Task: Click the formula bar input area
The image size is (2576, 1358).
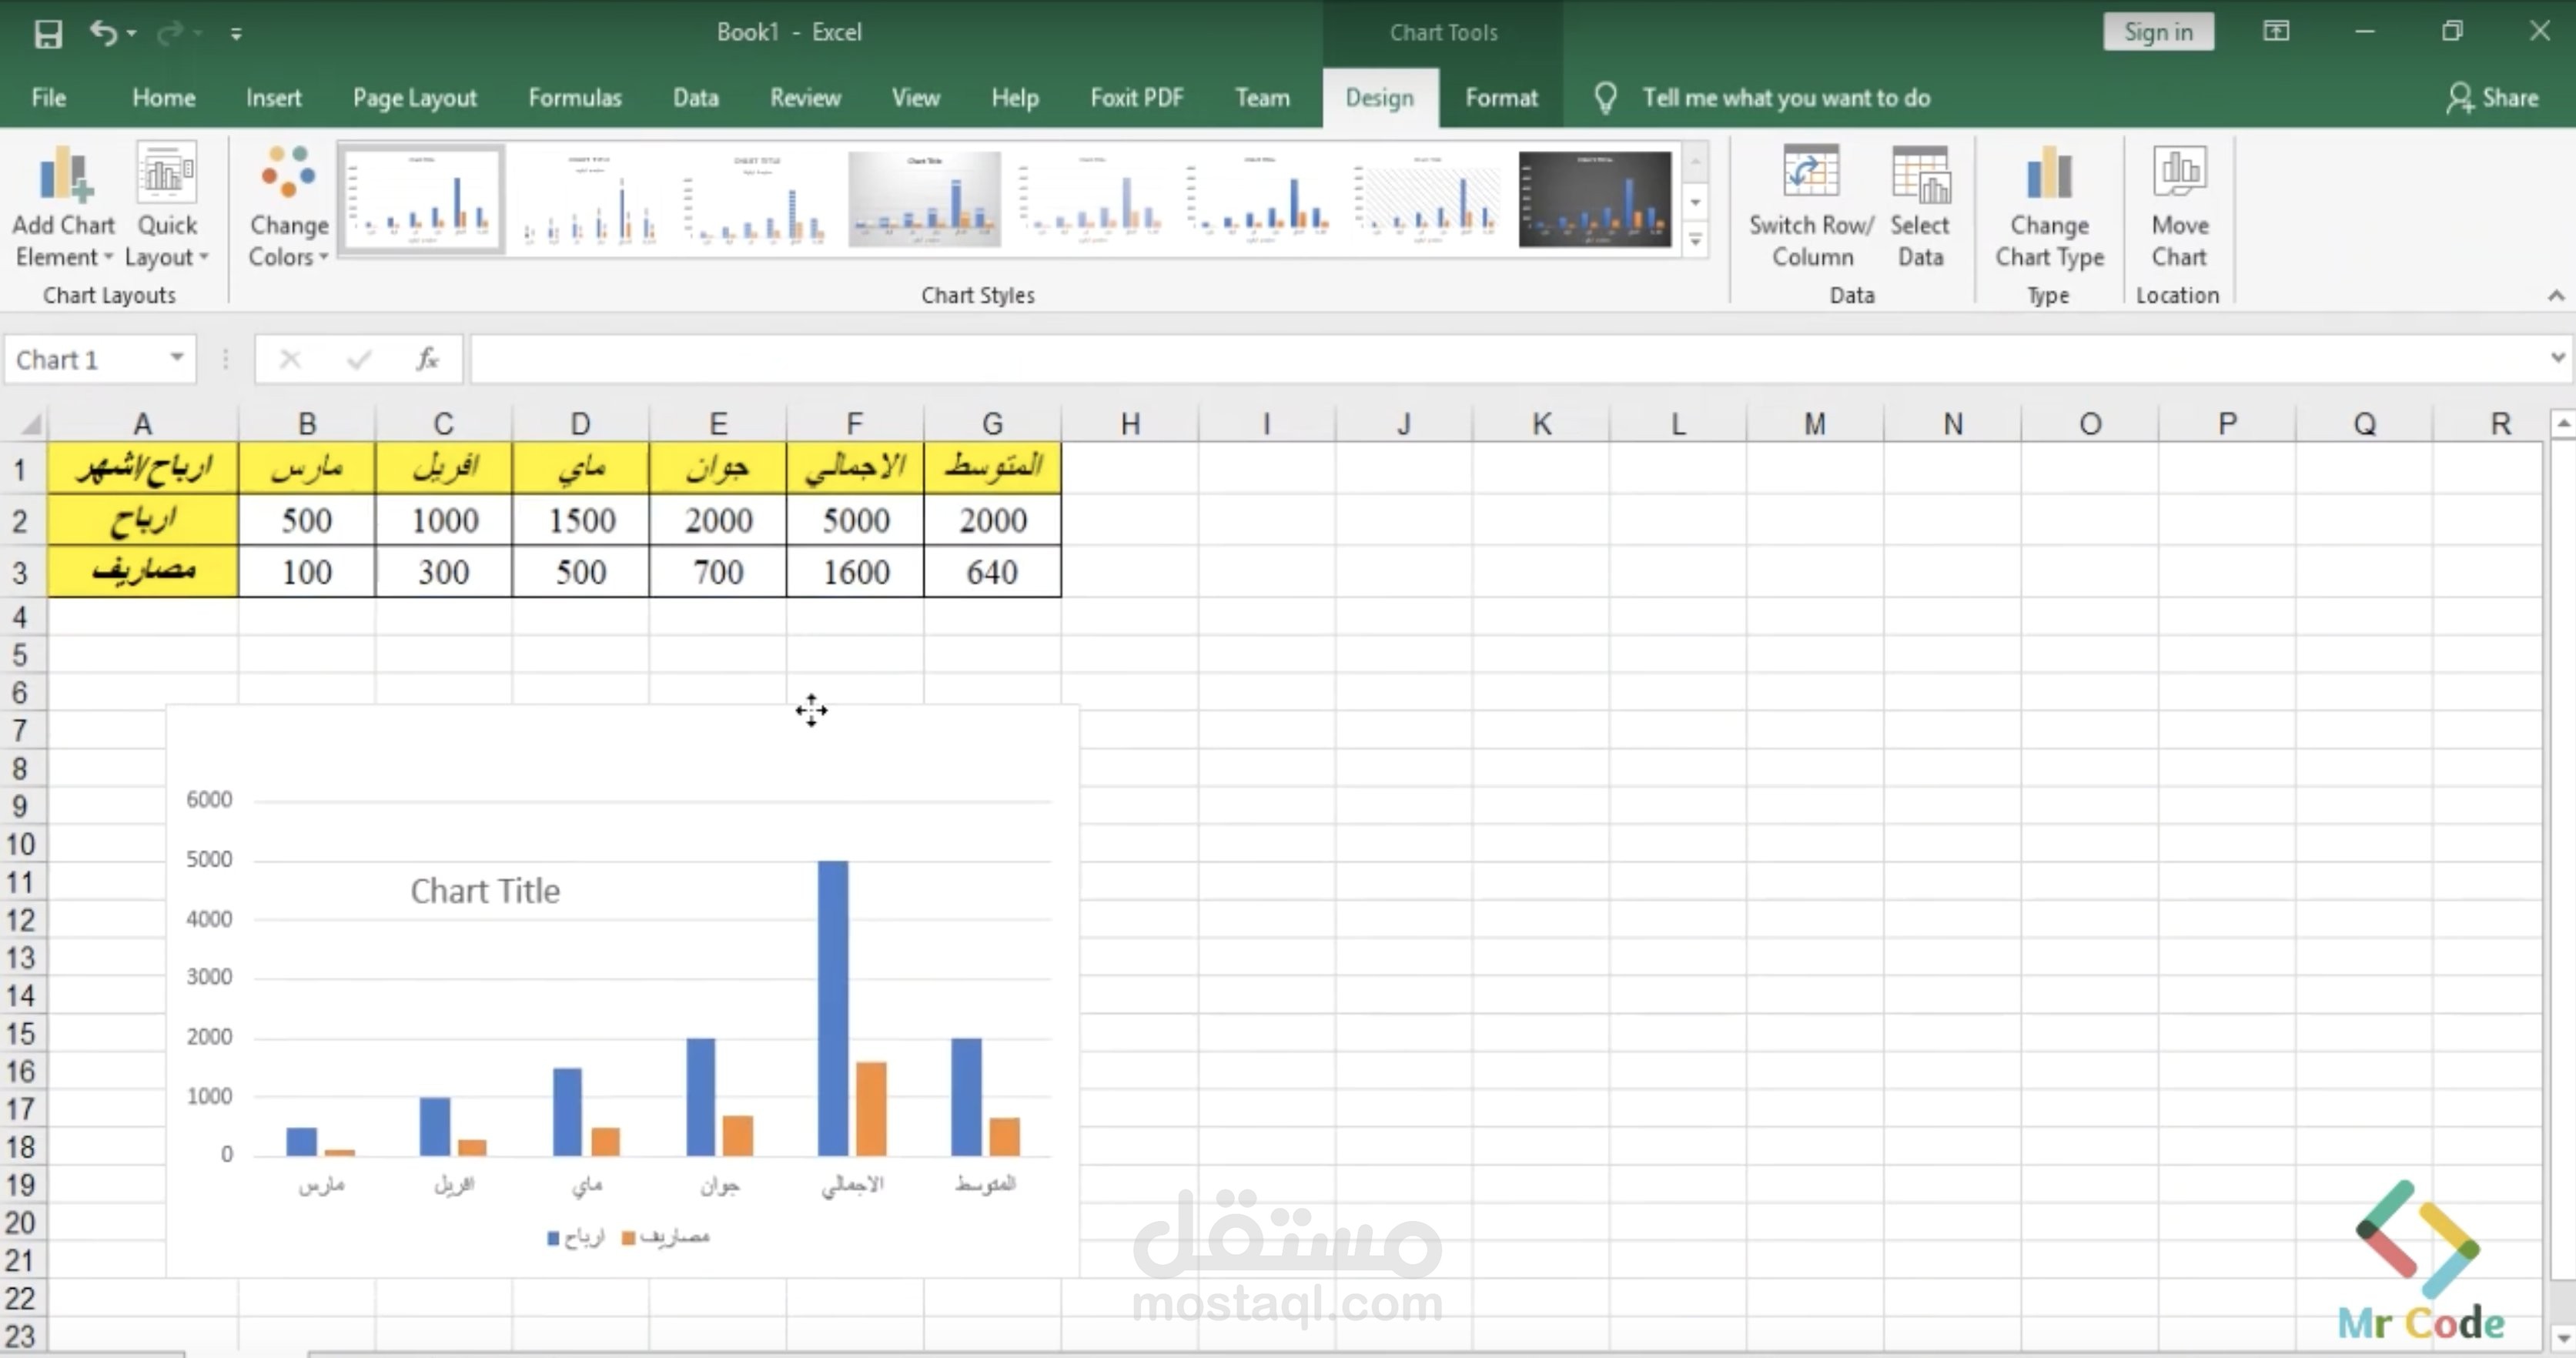Action: coord(1508,359)
